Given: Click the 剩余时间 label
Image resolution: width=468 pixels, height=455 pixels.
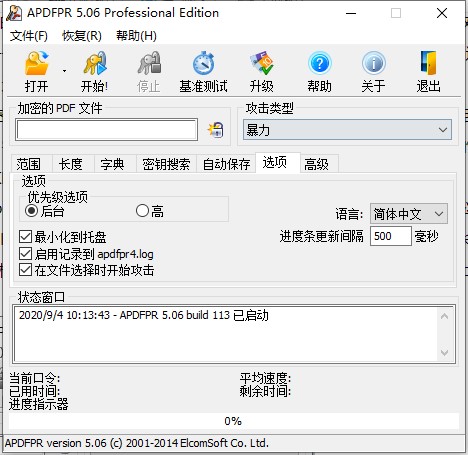Looking at the screenshot, I should tap(265, 391).
